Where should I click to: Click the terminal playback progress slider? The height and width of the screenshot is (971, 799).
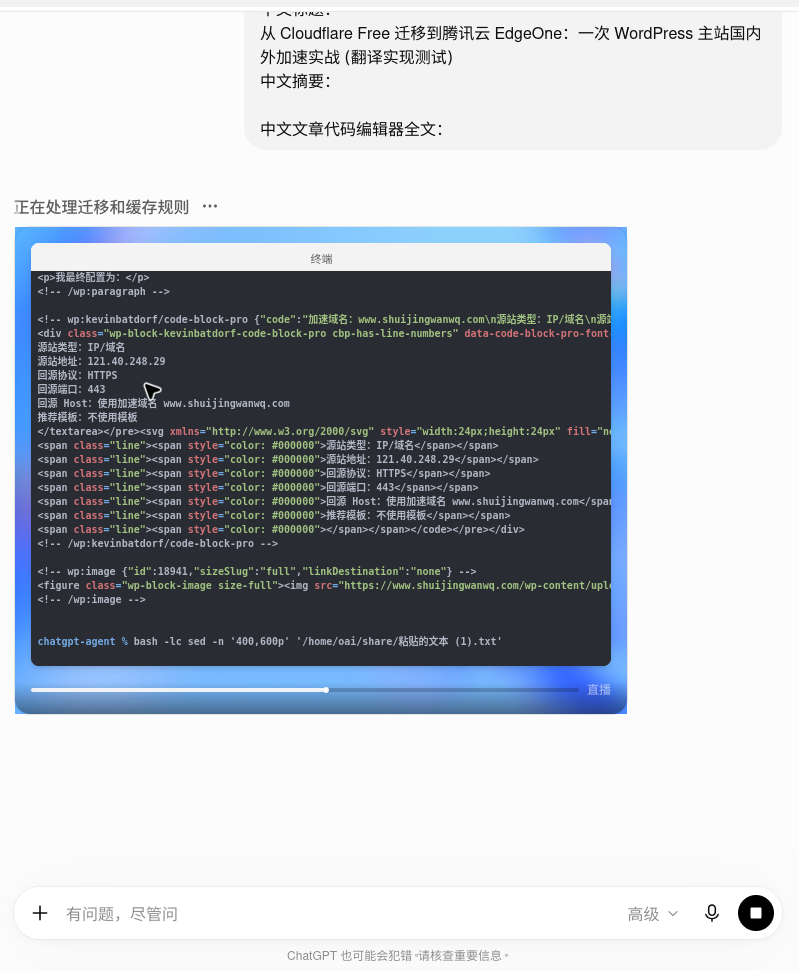(x=305, y=689)
